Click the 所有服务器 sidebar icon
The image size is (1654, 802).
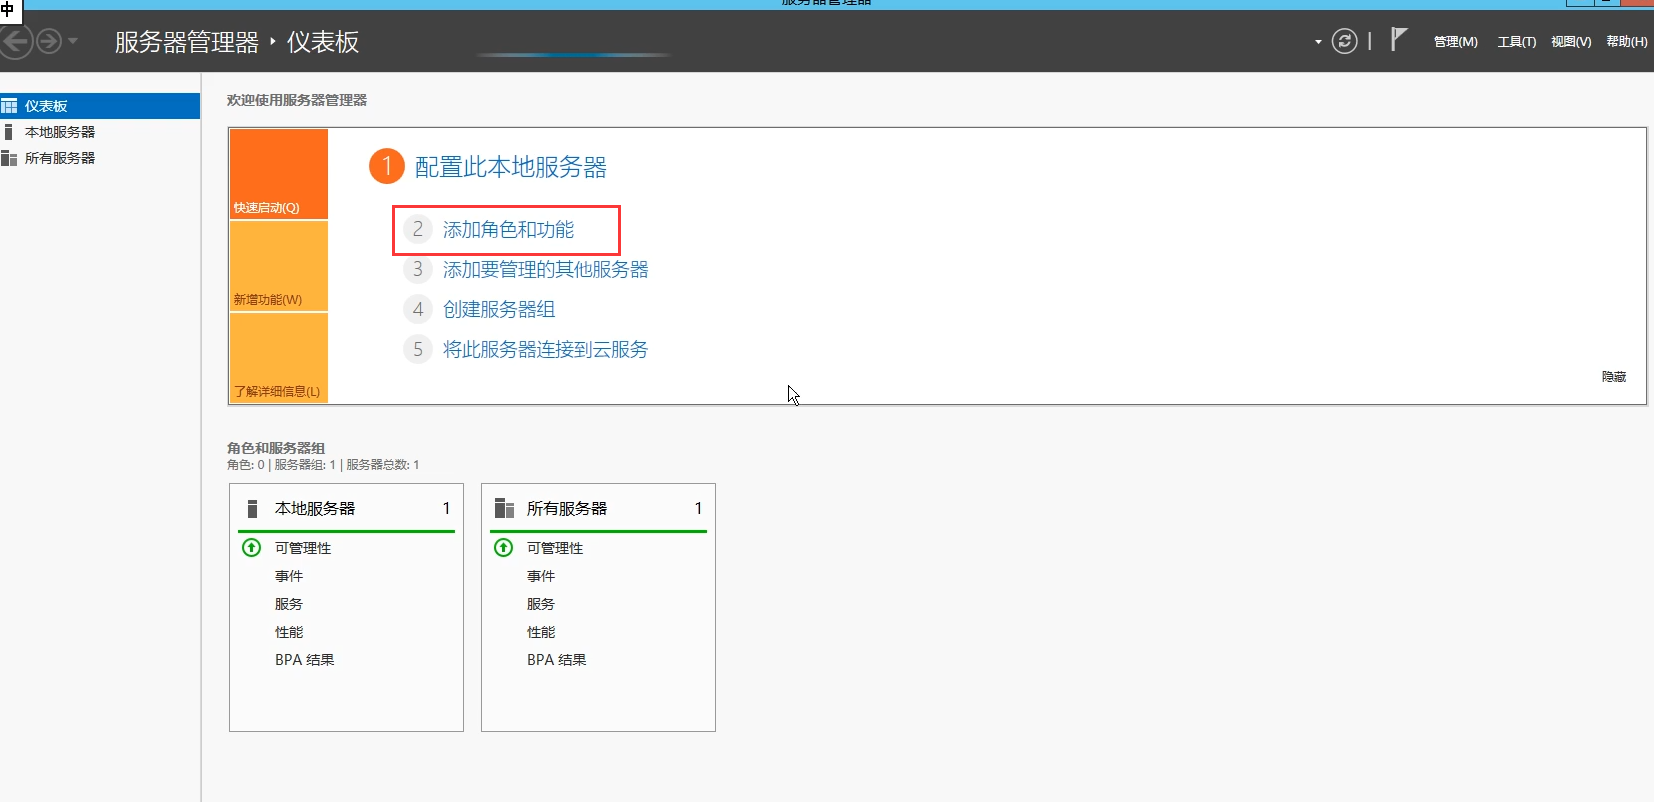pyautogui.click(x=9, y=158)
